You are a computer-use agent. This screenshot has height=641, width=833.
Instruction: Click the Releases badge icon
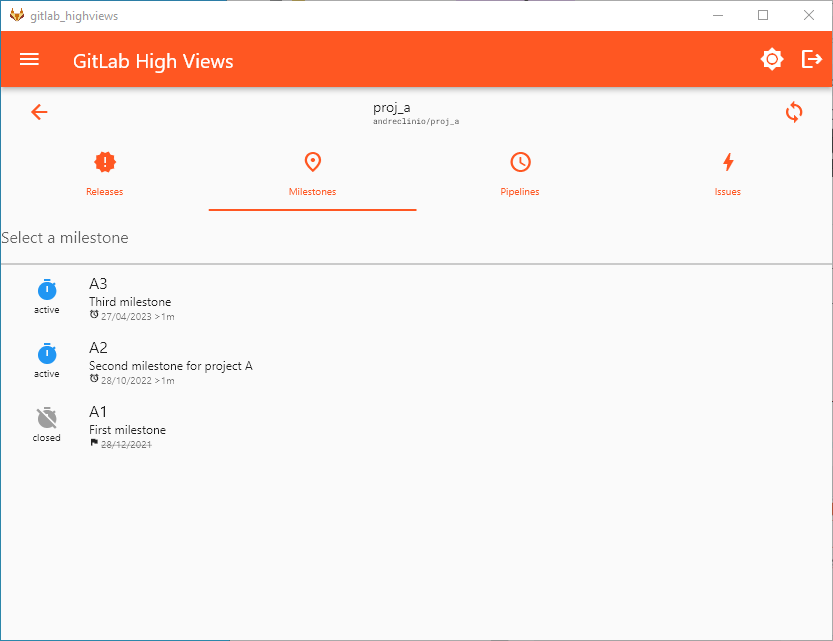(105, 162)
